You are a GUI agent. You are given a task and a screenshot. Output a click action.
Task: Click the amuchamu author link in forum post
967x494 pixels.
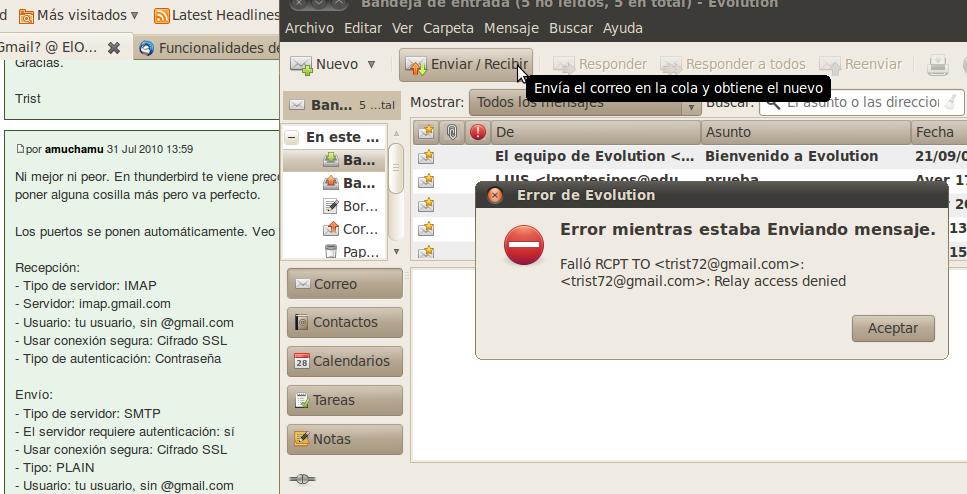tap(74, 149)
